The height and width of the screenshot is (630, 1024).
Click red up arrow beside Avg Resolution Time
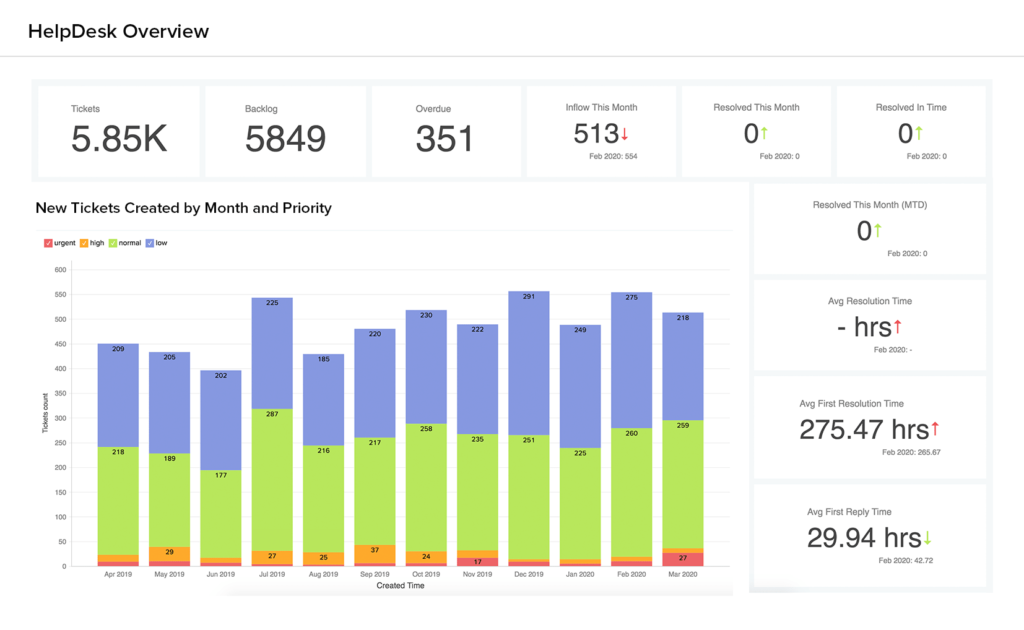click(897, 326)
